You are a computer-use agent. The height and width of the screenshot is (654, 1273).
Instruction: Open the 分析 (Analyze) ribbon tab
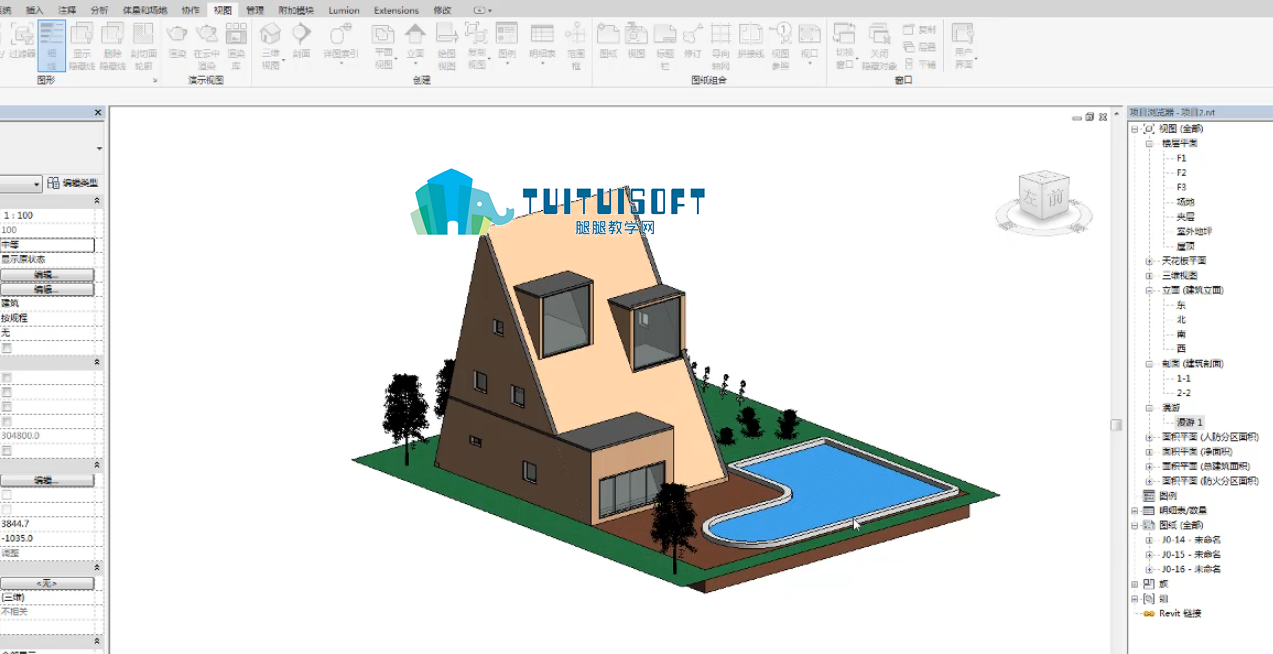[99, 10]
